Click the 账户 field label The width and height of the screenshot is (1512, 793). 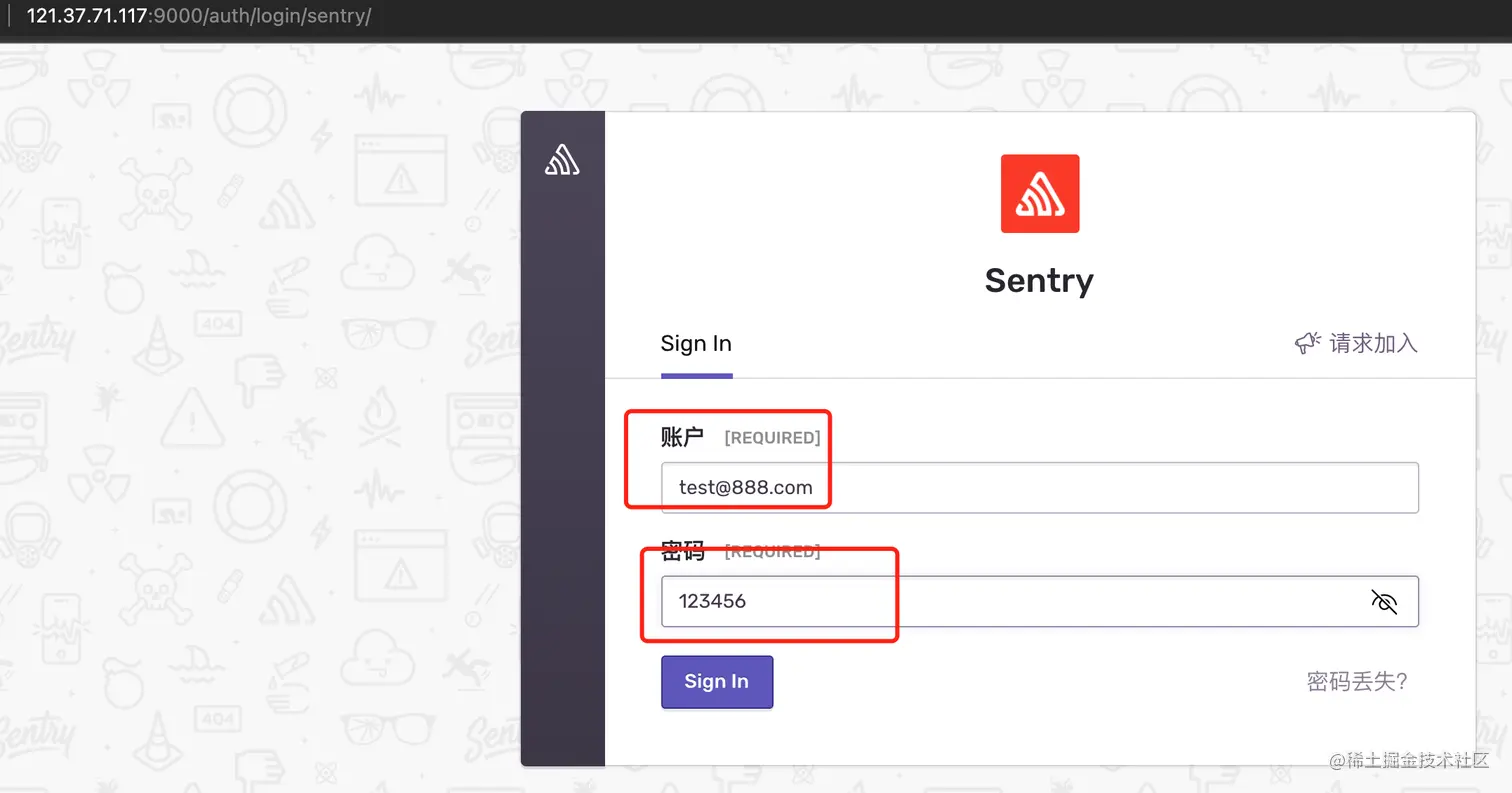pyautogui.click(x=682, y=437)
